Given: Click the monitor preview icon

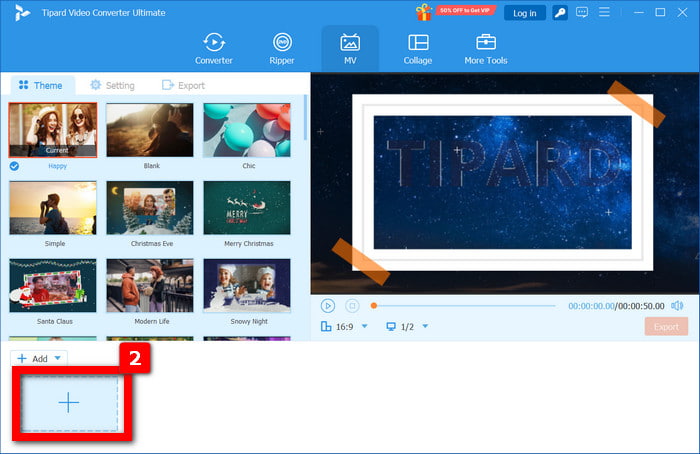Looking at the screenshot, I should click(391, 327).
